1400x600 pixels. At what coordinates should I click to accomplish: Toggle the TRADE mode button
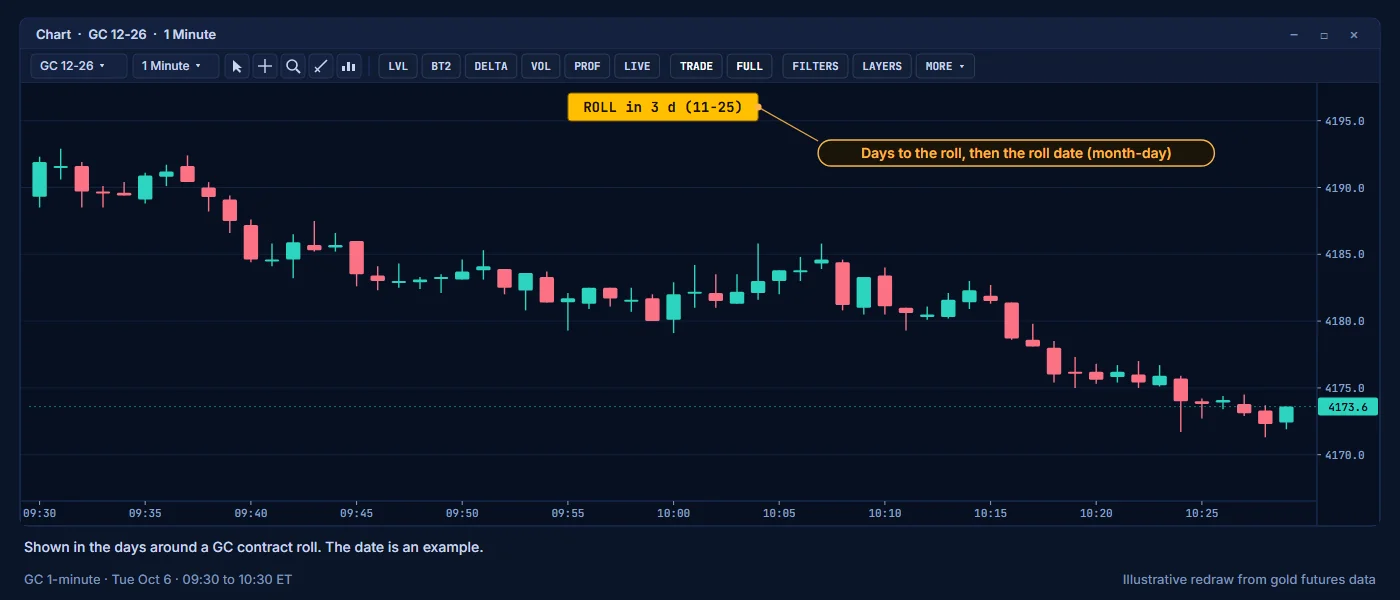click(x=696, y=66)
